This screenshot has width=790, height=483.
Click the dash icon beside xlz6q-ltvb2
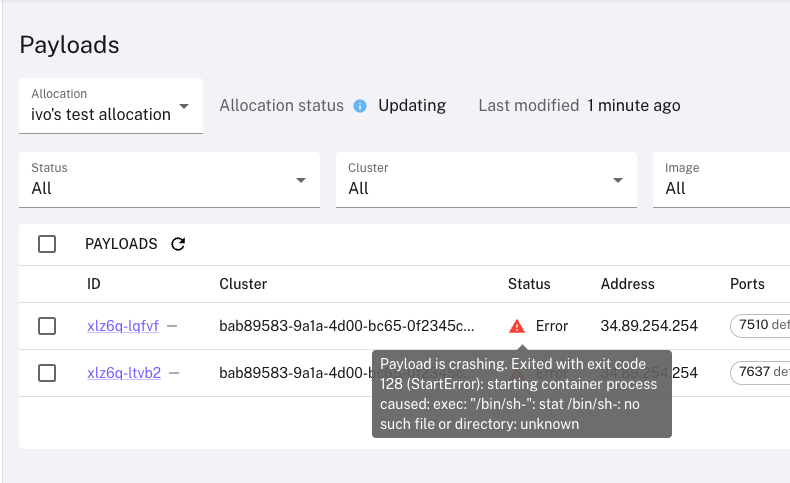coord(174,373)
